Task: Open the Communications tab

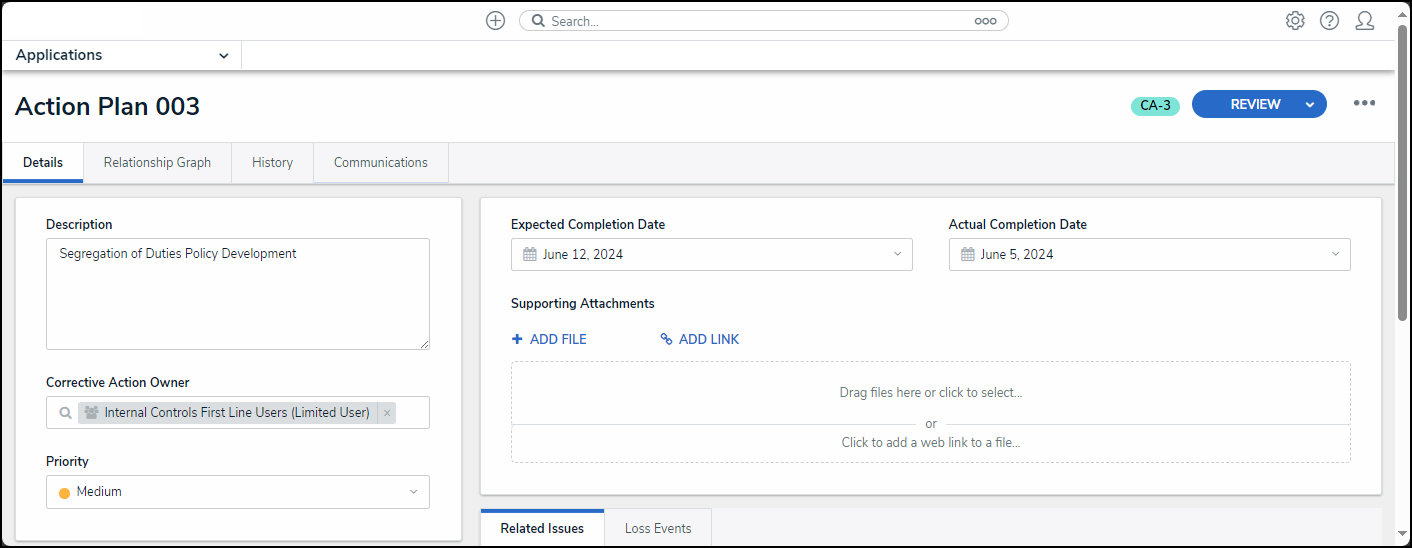Action: (380, 163)
